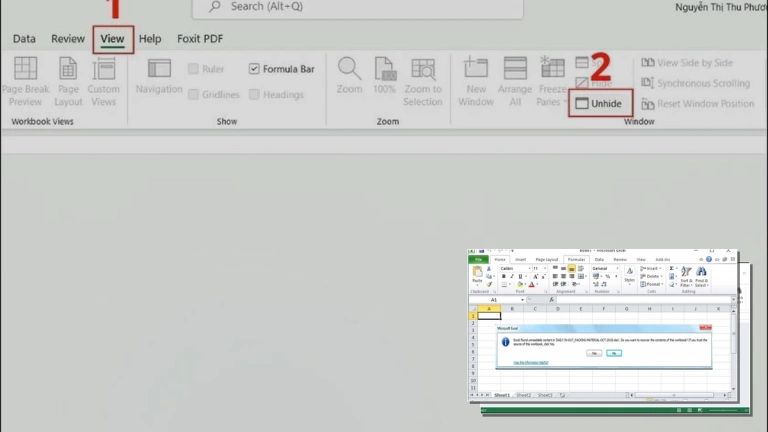Click Reset Window Position
This screenshot has width=768, height=432.
point(697,104)
